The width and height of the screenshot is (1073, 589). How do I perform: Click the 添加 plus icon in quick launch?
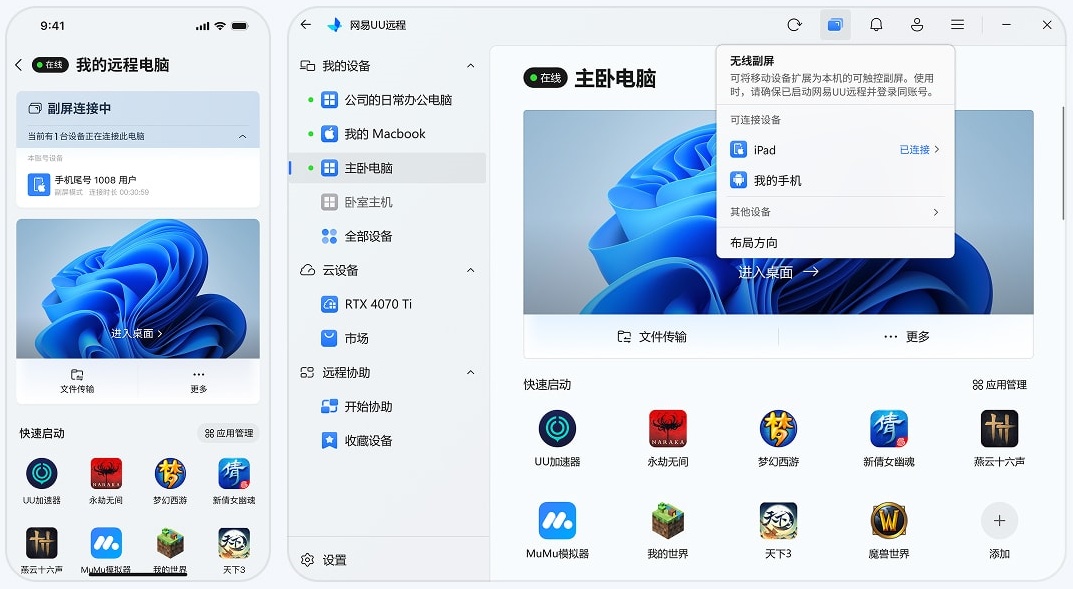(999, 521)
